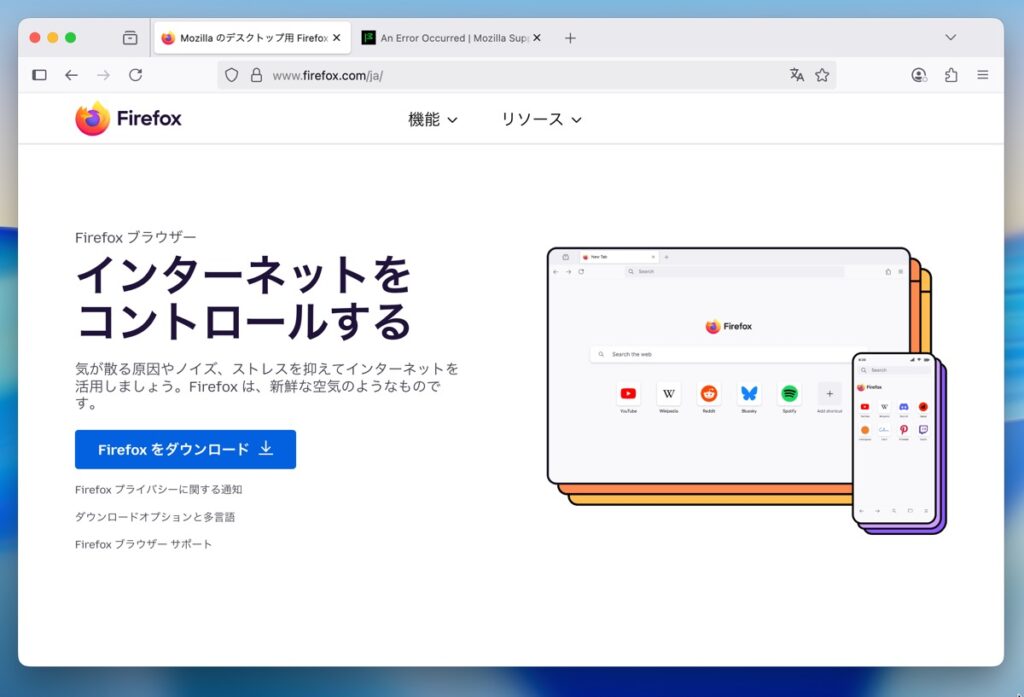Close the Mozilla desktop Firefox tab
Viewport: 1024px width, 697px height.
click(x=337, y=38)
